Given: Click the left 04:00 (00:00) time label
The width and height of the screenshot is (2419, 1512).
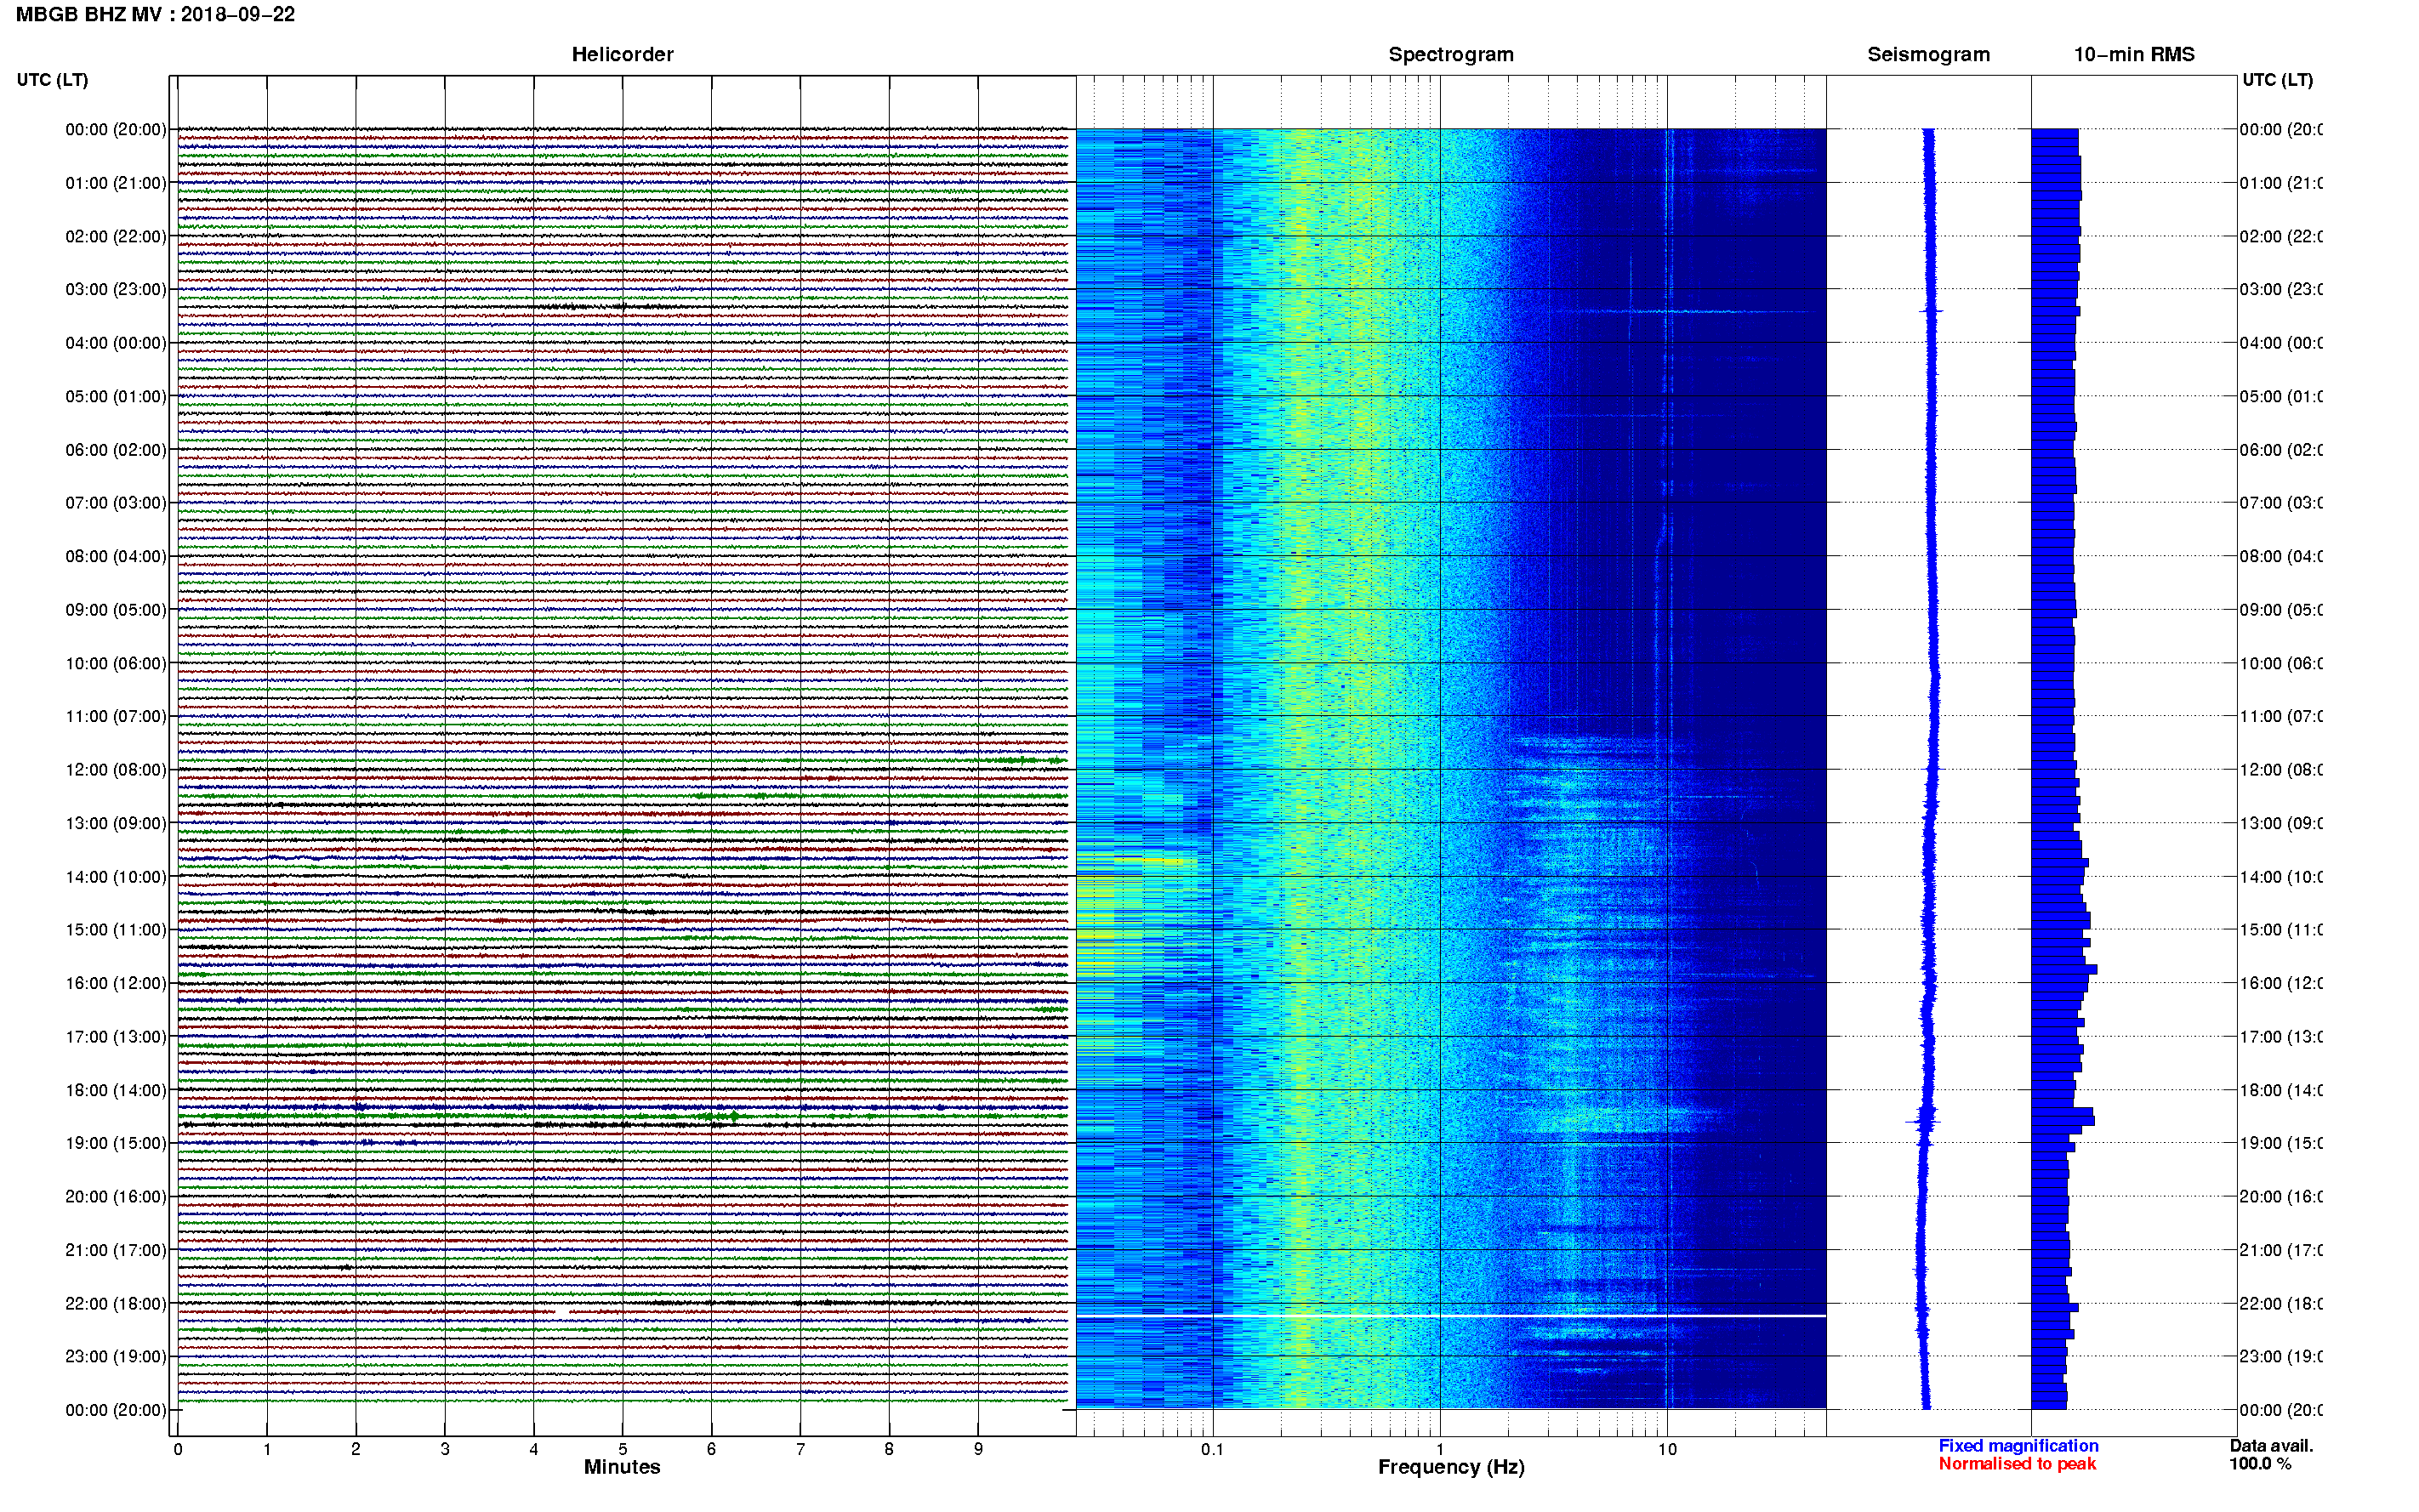Looking at the screenshot, I should point(116,343).
